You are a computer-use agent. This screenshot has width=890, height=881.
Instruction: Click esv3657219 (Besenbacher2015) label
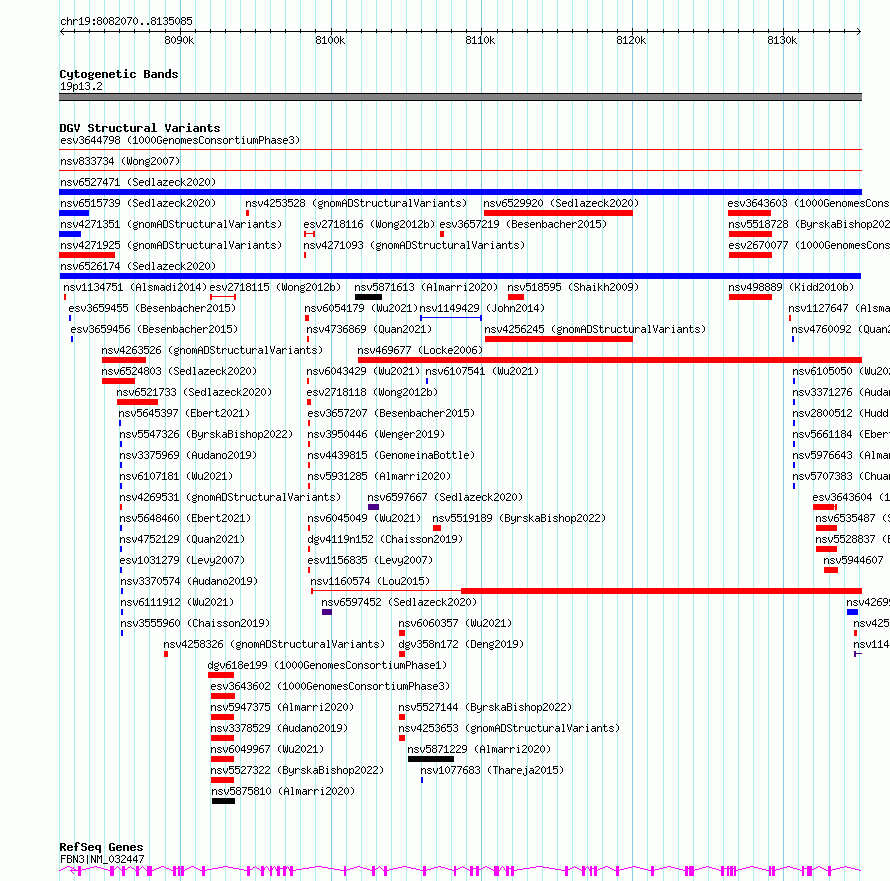tap(523, 224)
